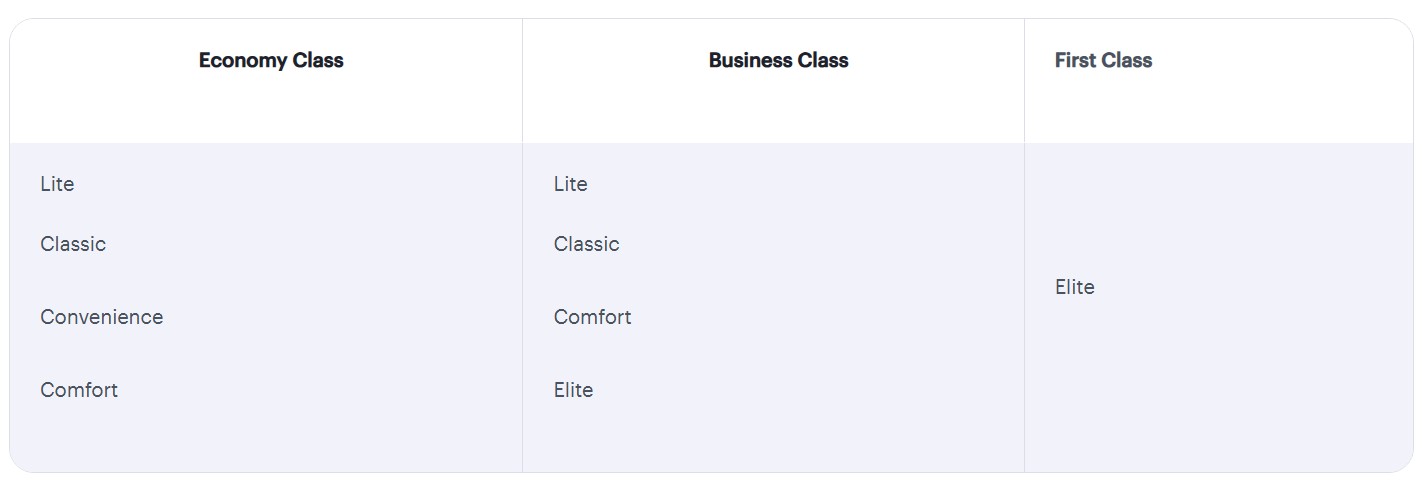Click blank area below First Class Elite fare
This screenshot has height=485, width=1423.
[1200, 390]
